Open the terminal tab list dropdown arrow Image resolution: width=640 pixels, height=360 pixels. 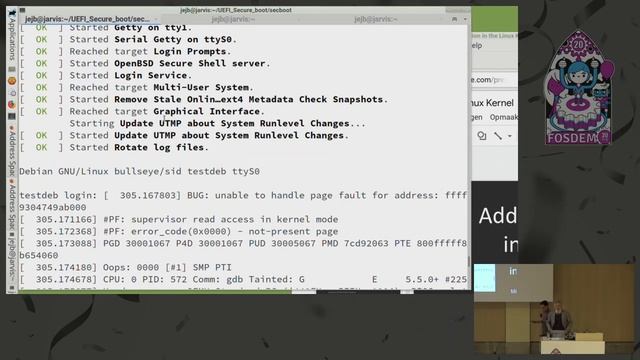pyautogui.click(x=465, y=19)
